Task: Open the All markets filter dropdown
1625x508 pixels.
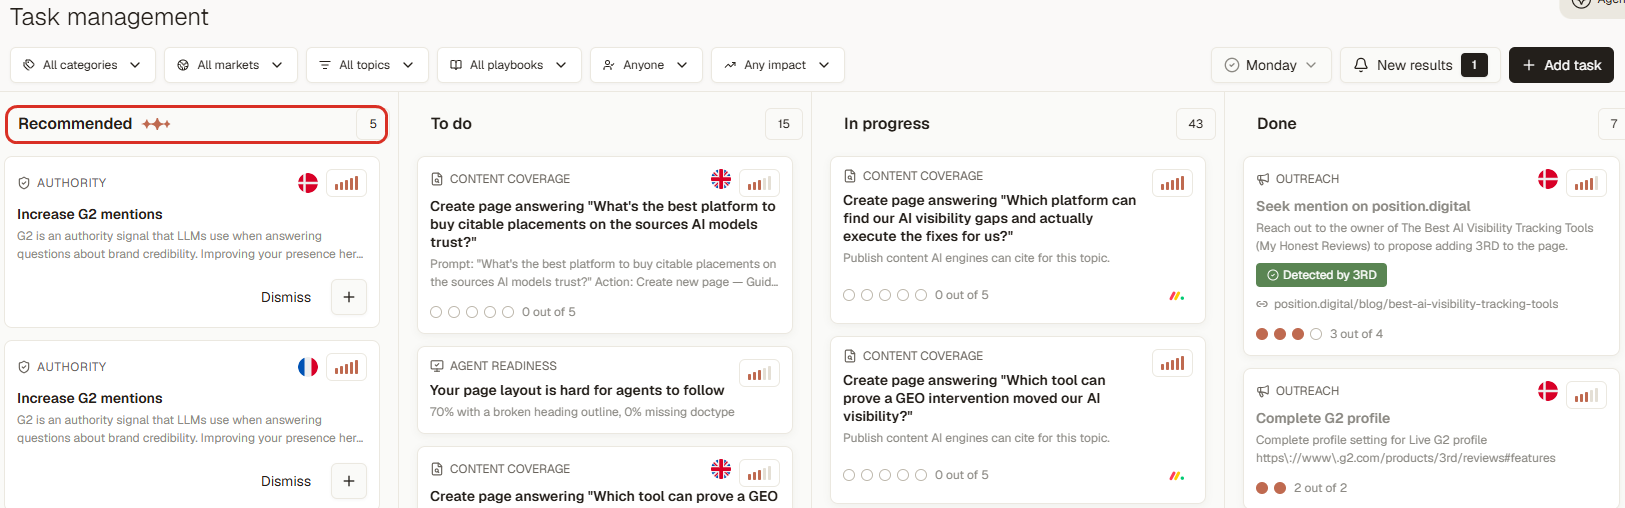Action: coord(230,65)
